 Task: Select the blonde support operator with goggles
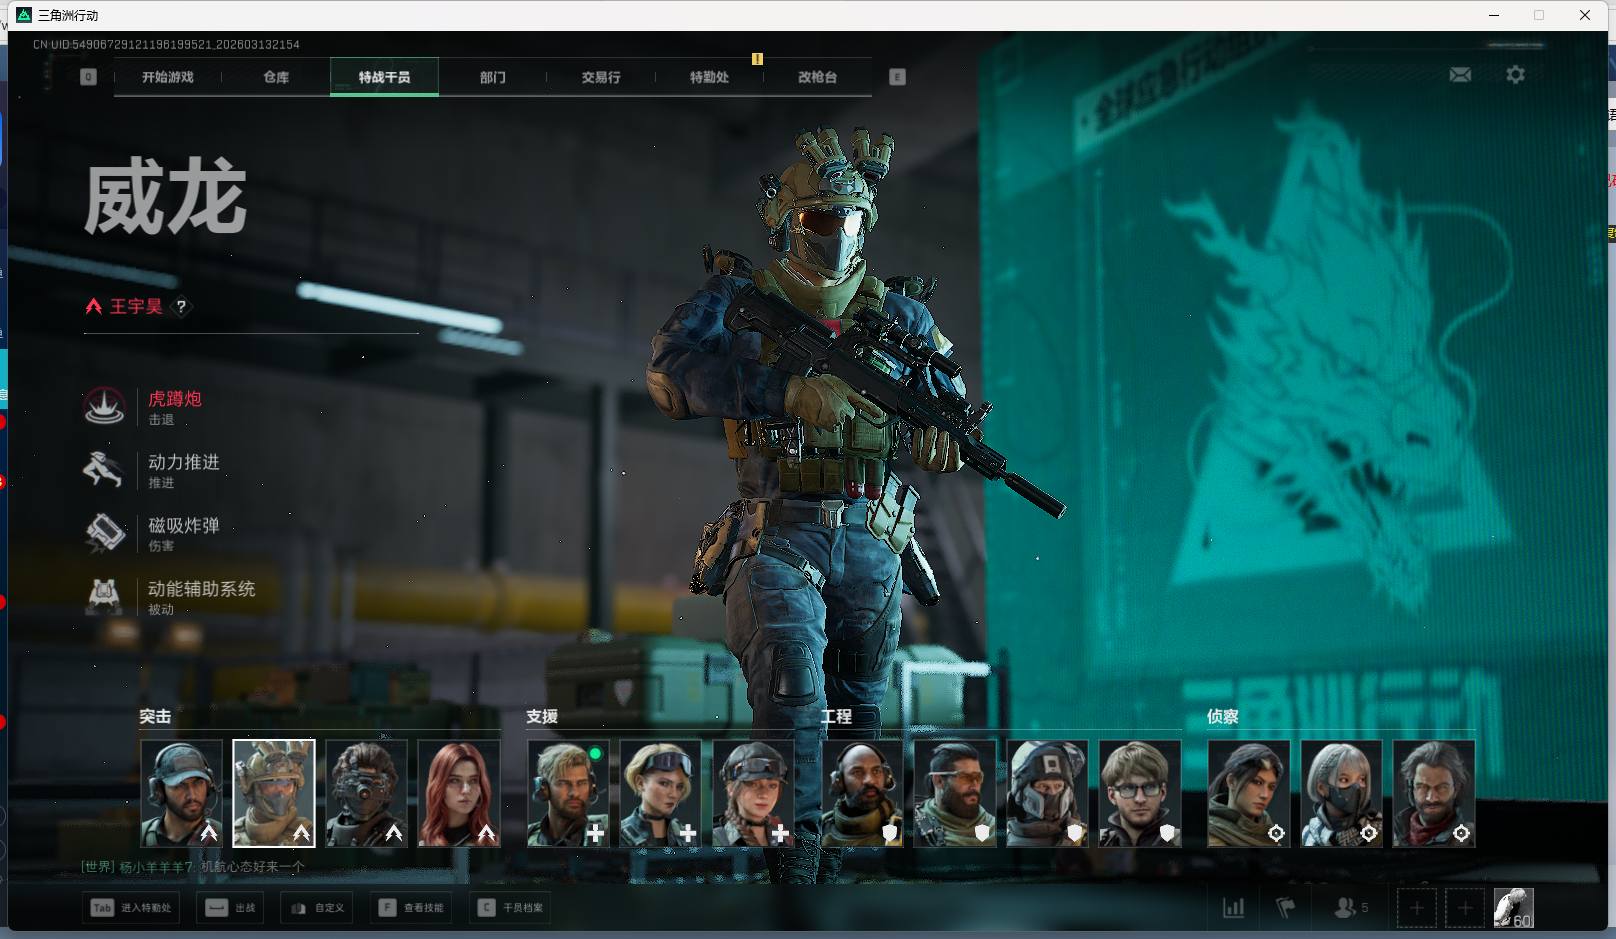tap(660, 793)
